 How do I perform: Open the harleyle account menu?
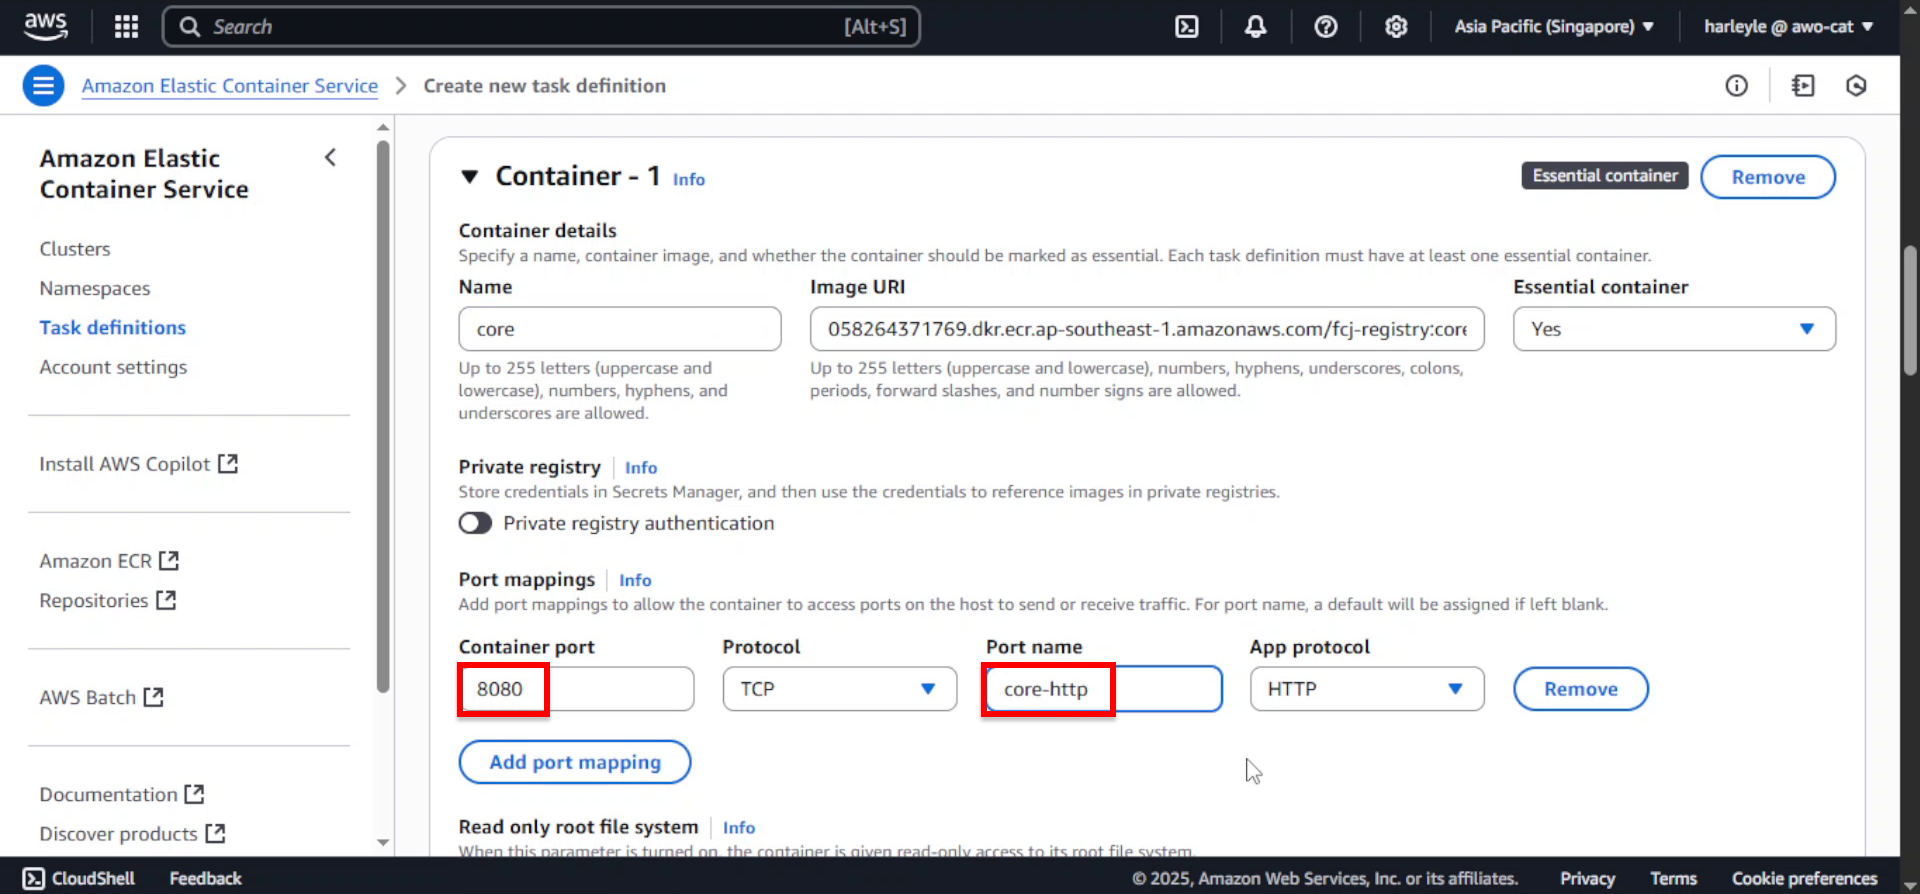tap(1788, 27)
